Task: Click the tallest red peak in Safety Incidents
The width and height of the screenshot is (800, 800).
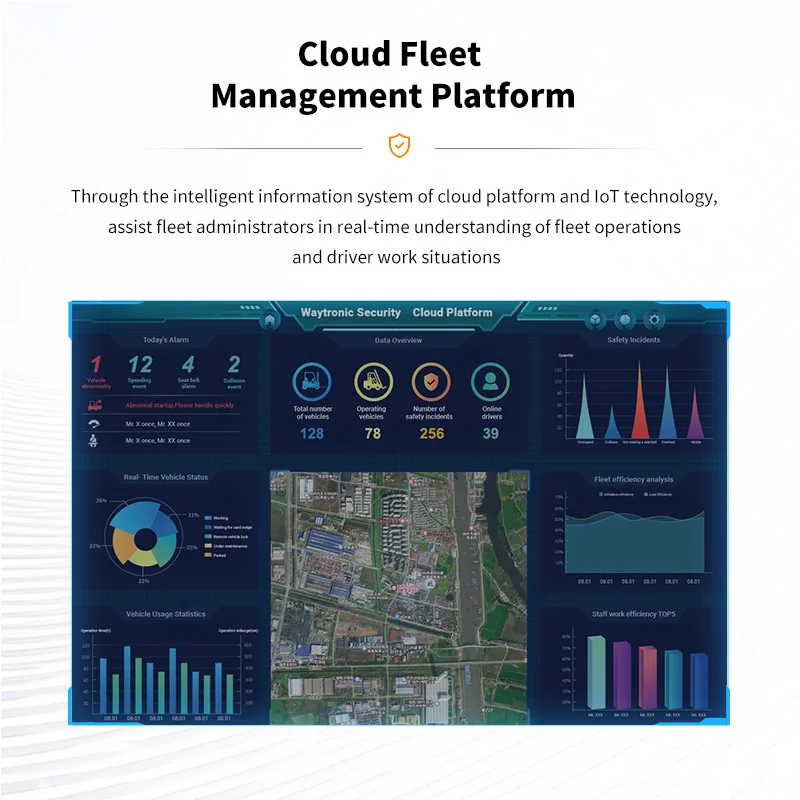Action: pyautogui.click(x=640, y=401)
